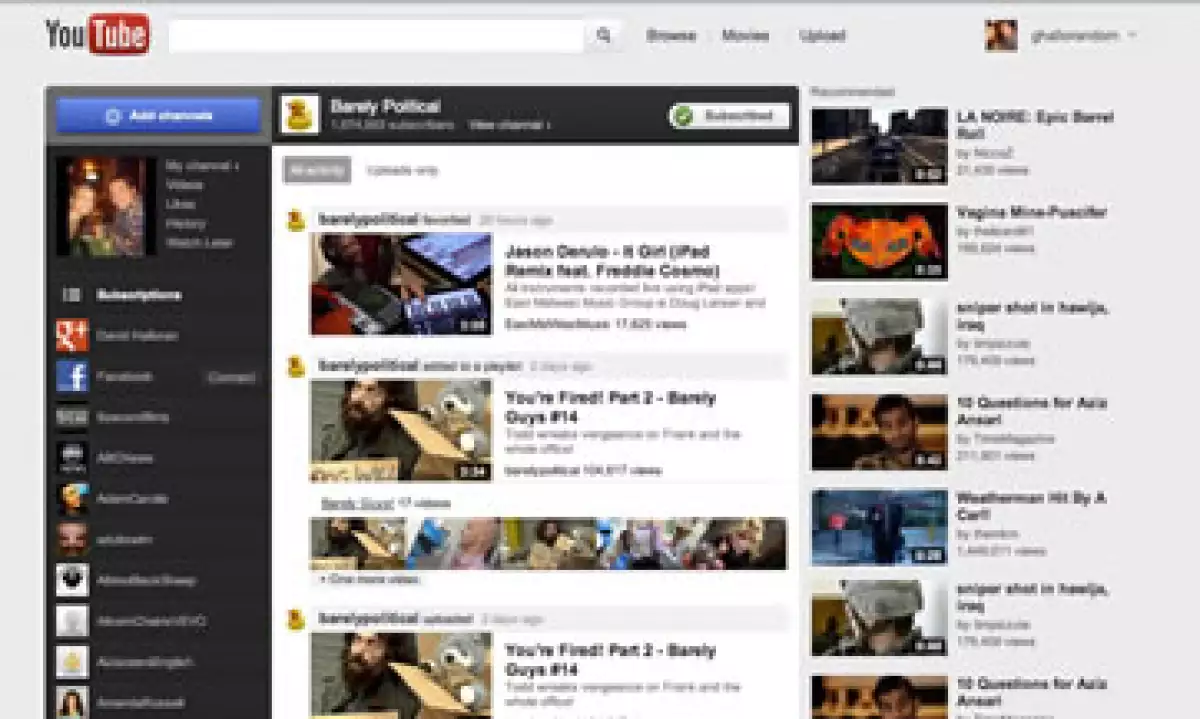Select the All activity filter
1200x719 pixels.
pos(317,170)
